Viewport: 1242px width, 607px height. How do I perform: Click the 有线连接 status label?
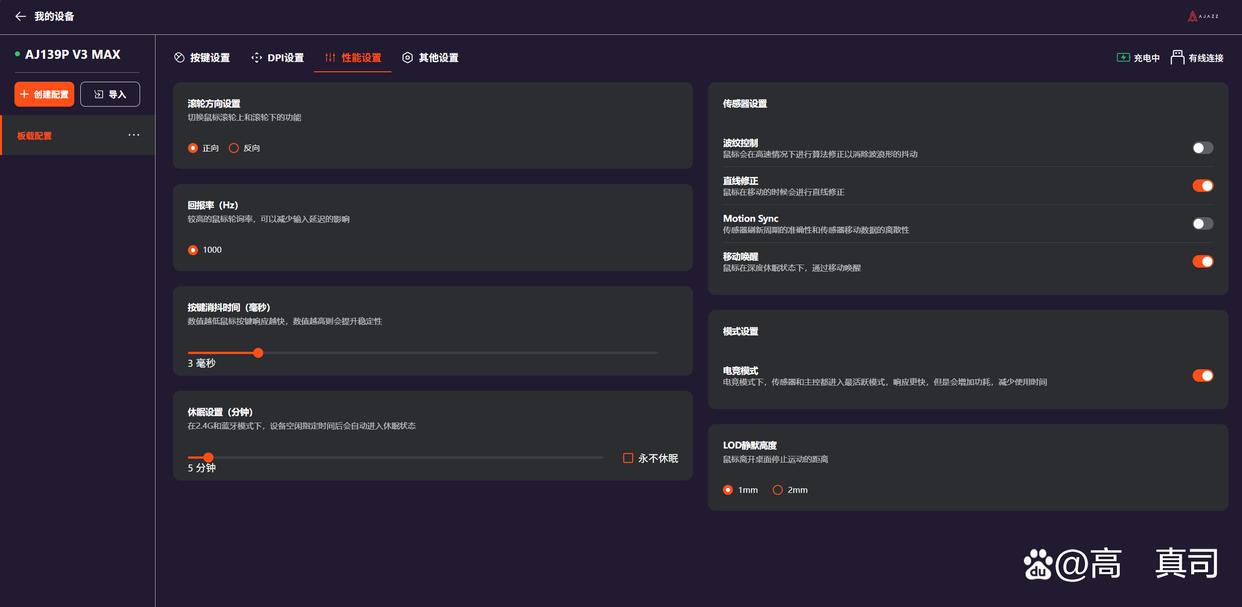(x=1206, y=58)
